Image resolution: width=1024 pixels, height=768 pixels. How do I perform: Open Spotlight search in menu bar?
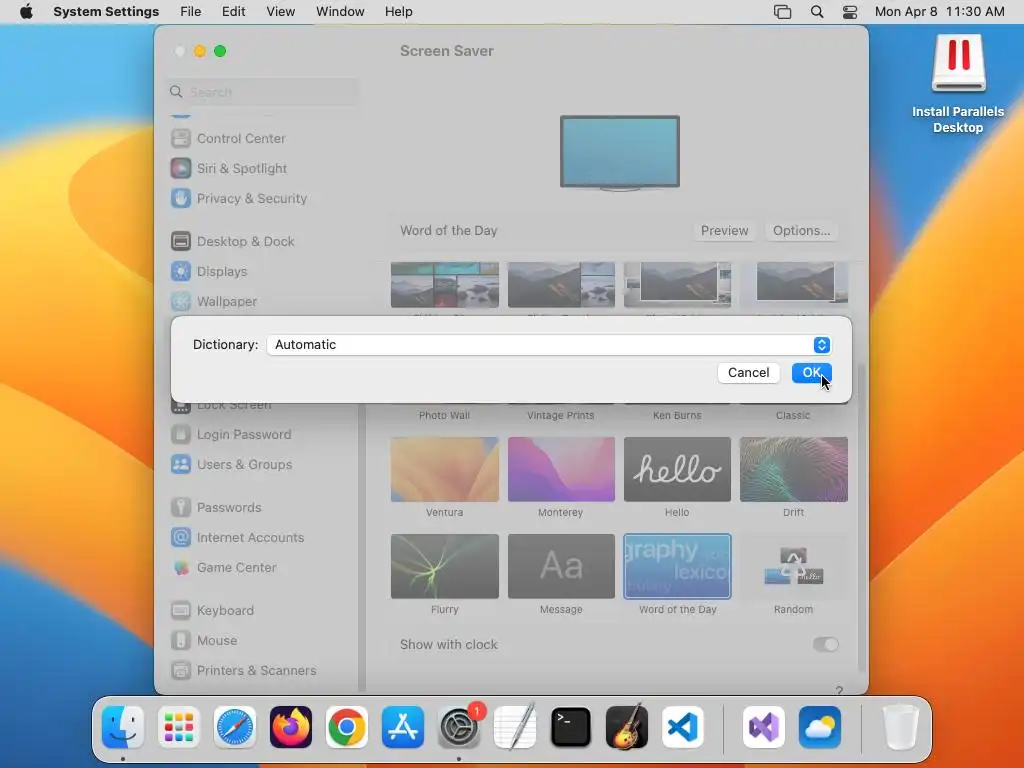click(x=817, y=12)
